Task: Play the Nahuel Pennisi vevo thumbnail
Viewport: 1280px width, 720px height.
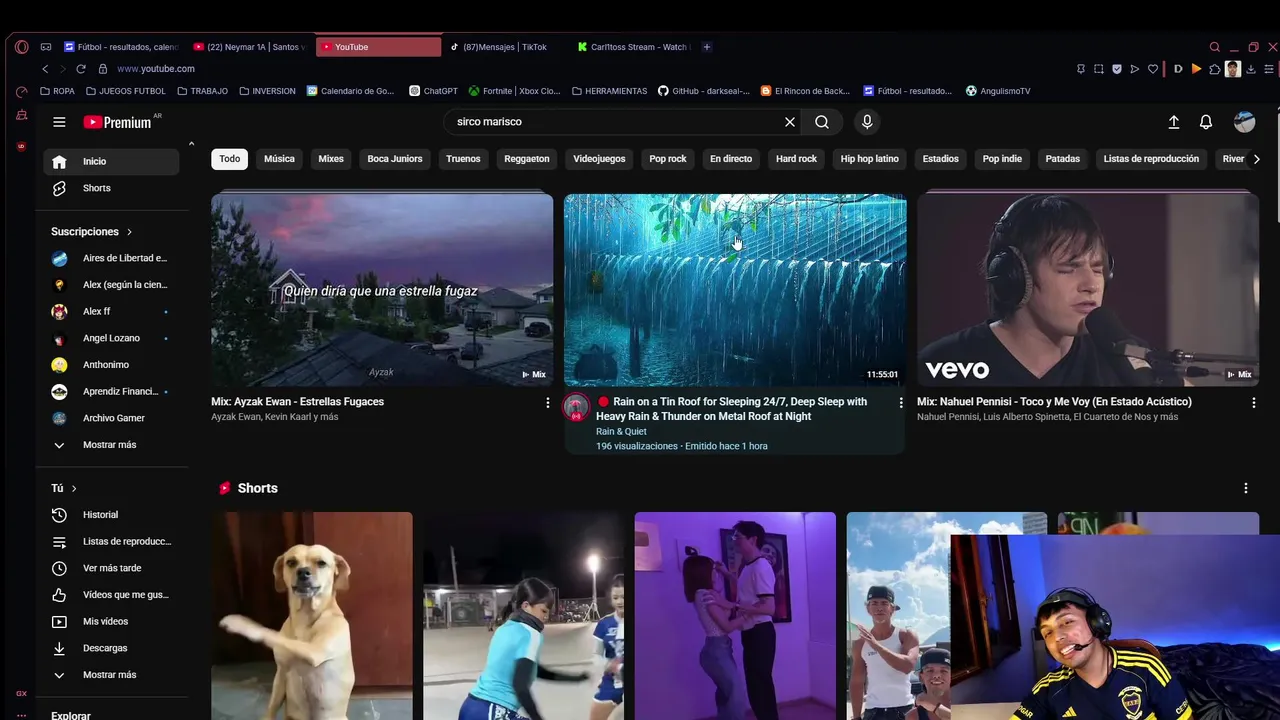Action: (1088, 290)
